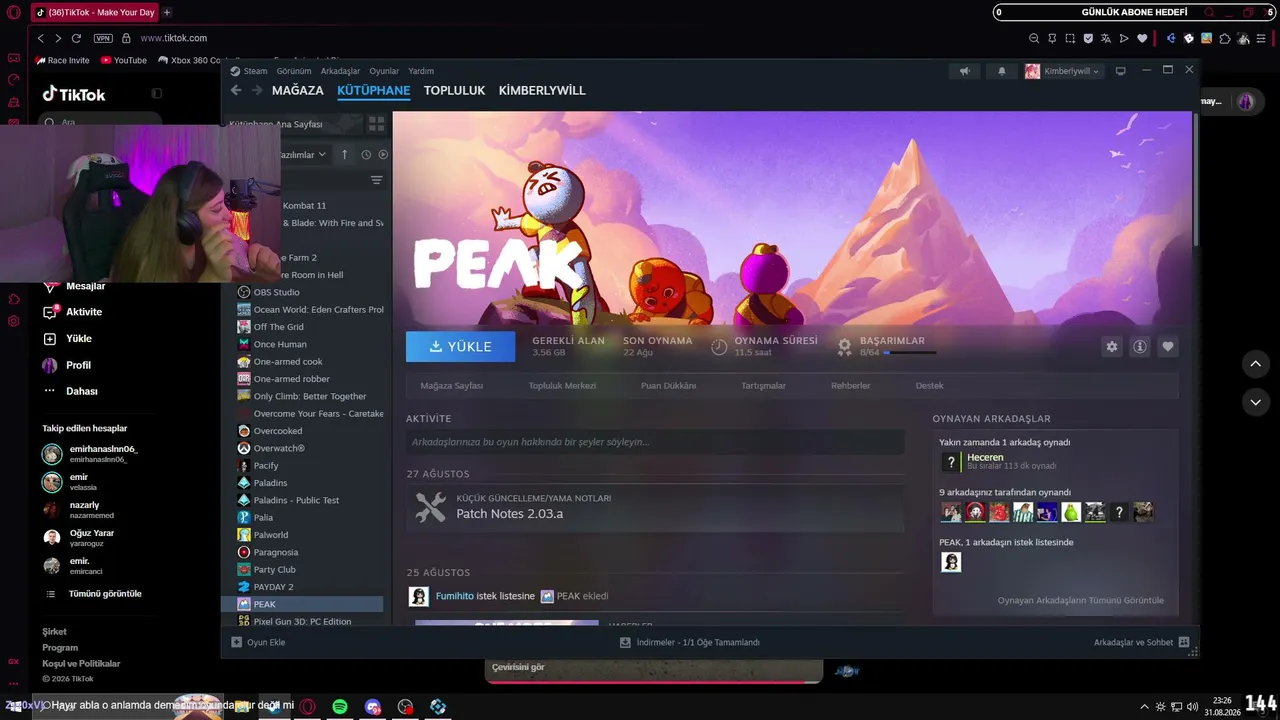
Task: Open PEAK settings gear icon
Action: [x=1111, y=346]
